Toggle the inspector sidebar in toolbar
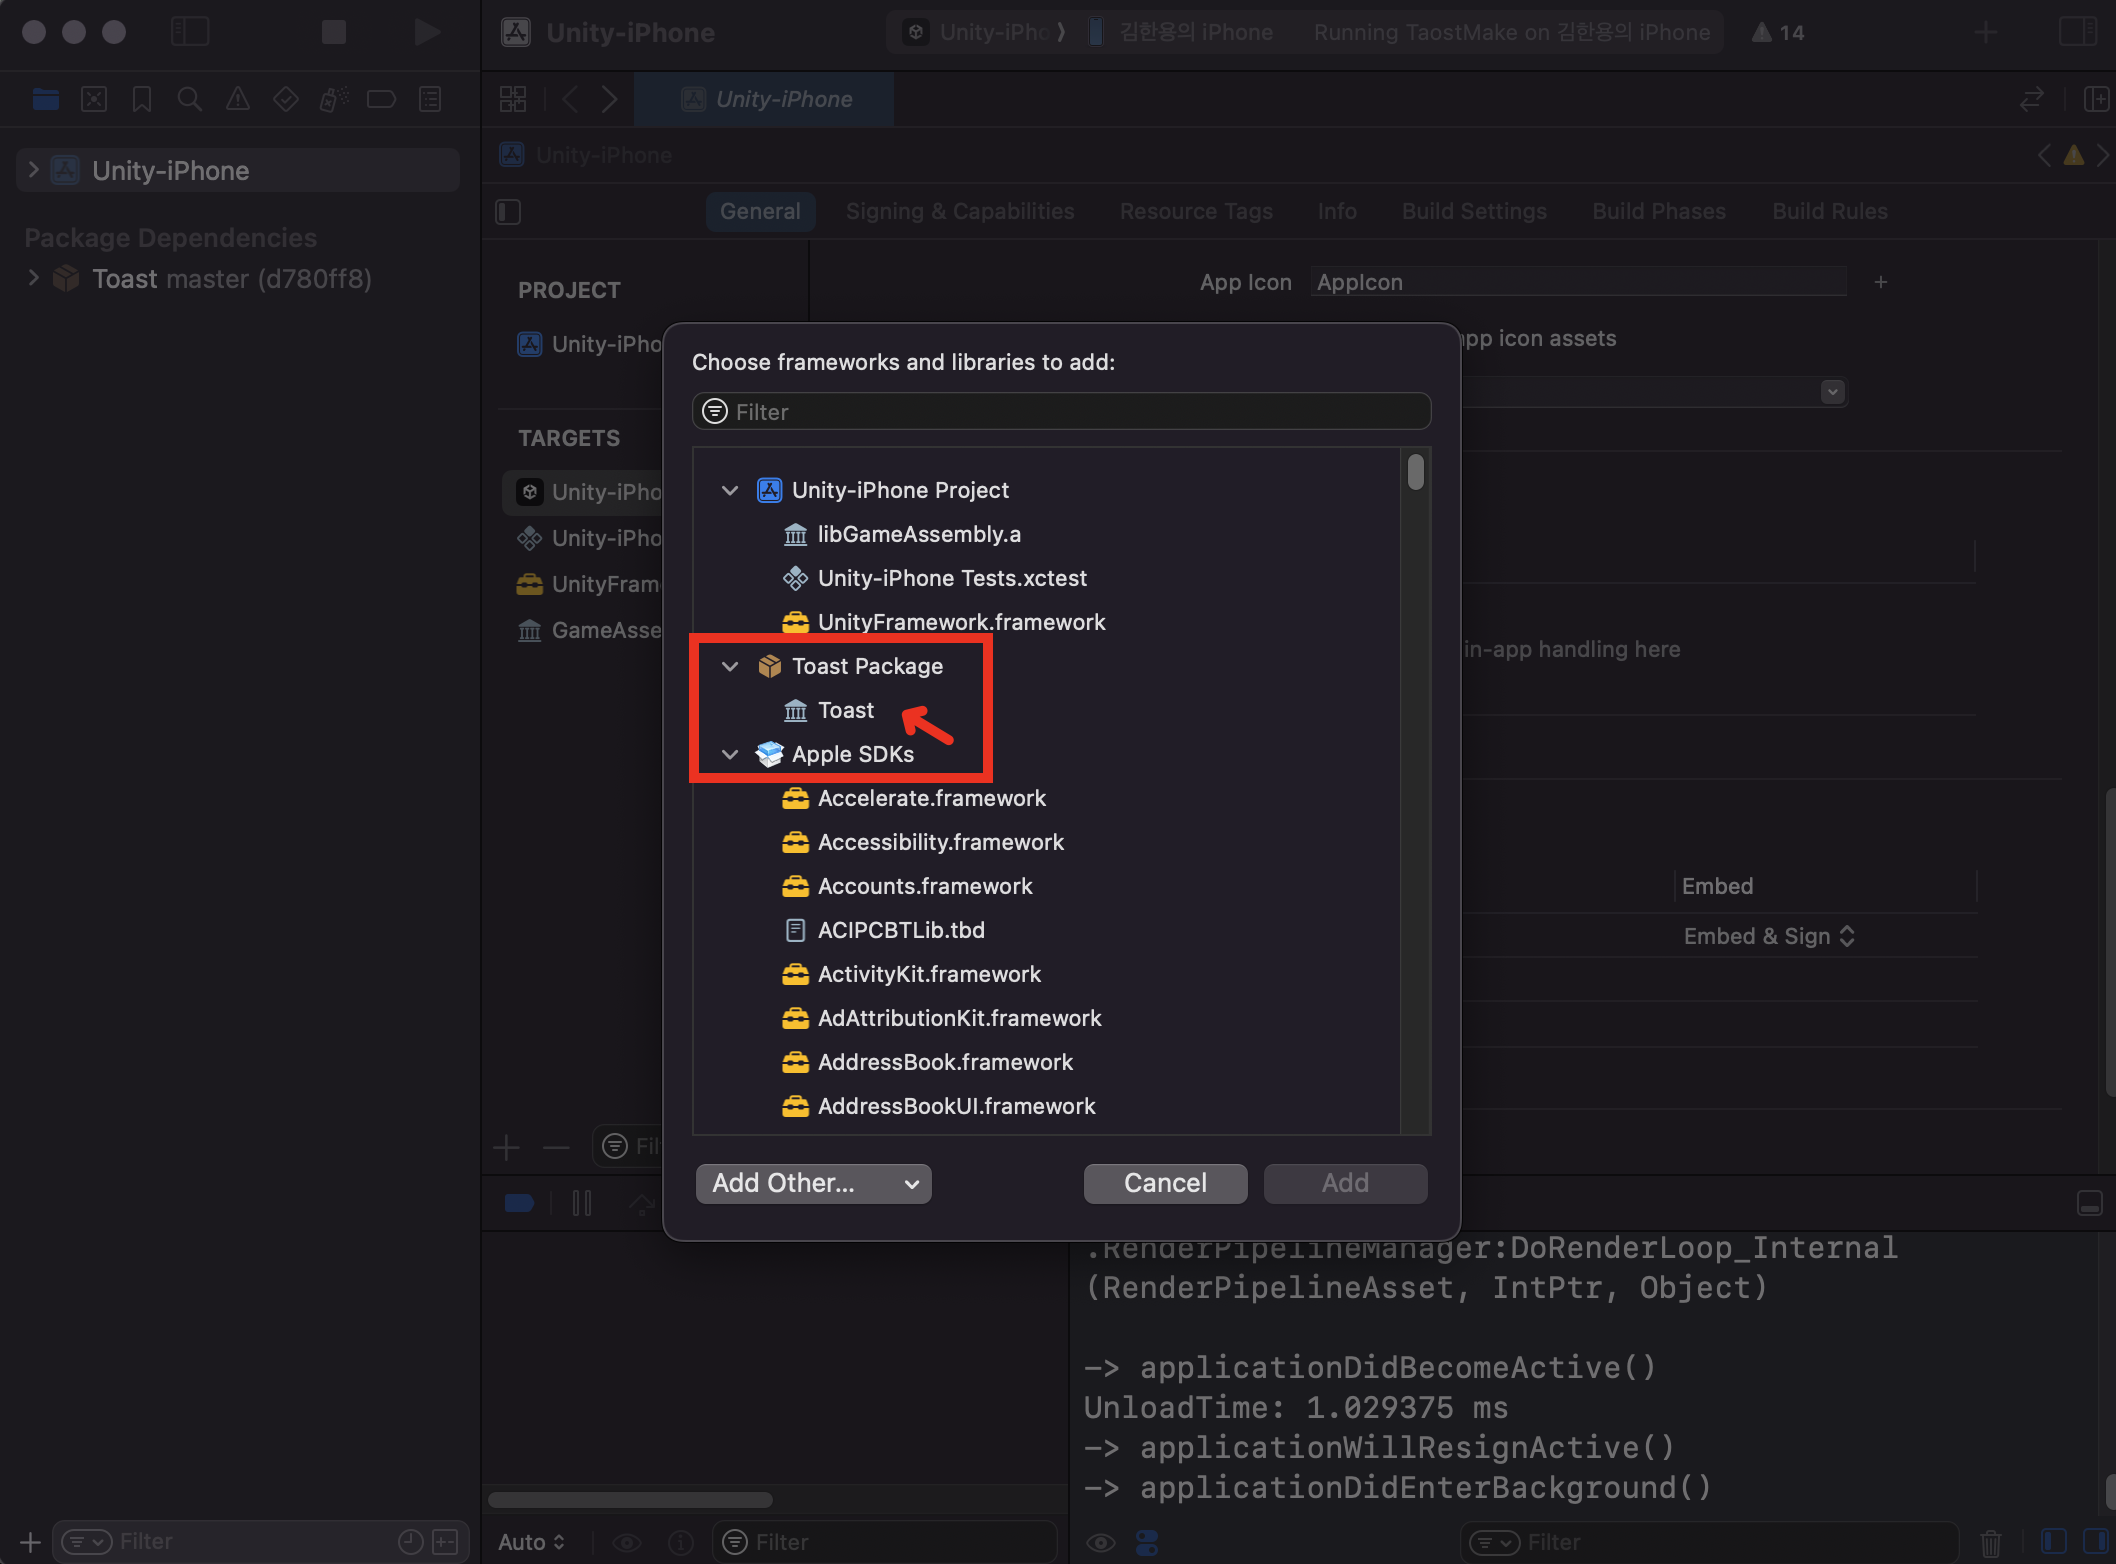Screen dimensions: 2116x1564 (x=2078, y=32)
